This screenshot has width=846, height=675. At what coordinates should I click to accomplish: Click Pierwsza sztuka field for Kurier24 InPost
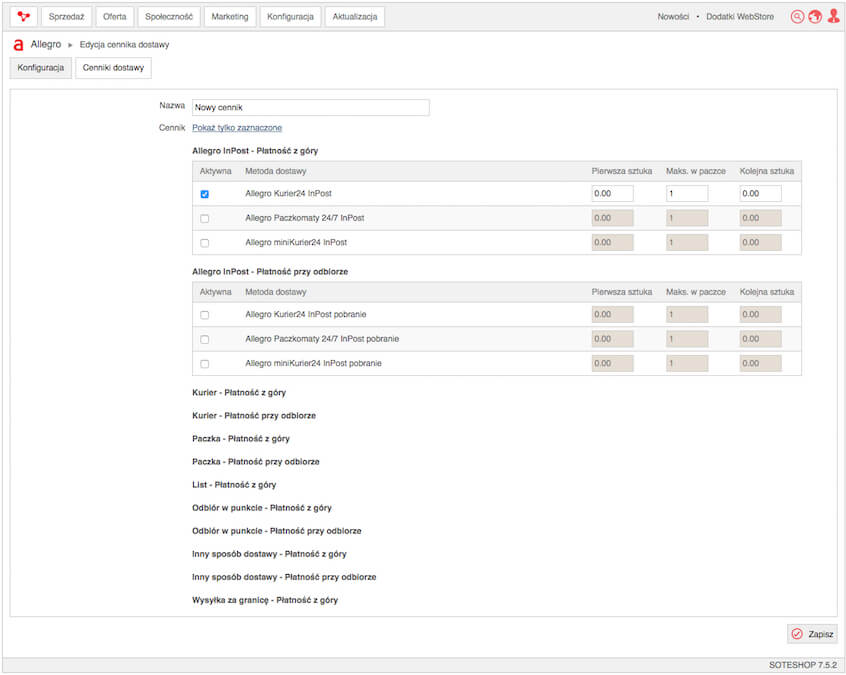coord(612,194)
